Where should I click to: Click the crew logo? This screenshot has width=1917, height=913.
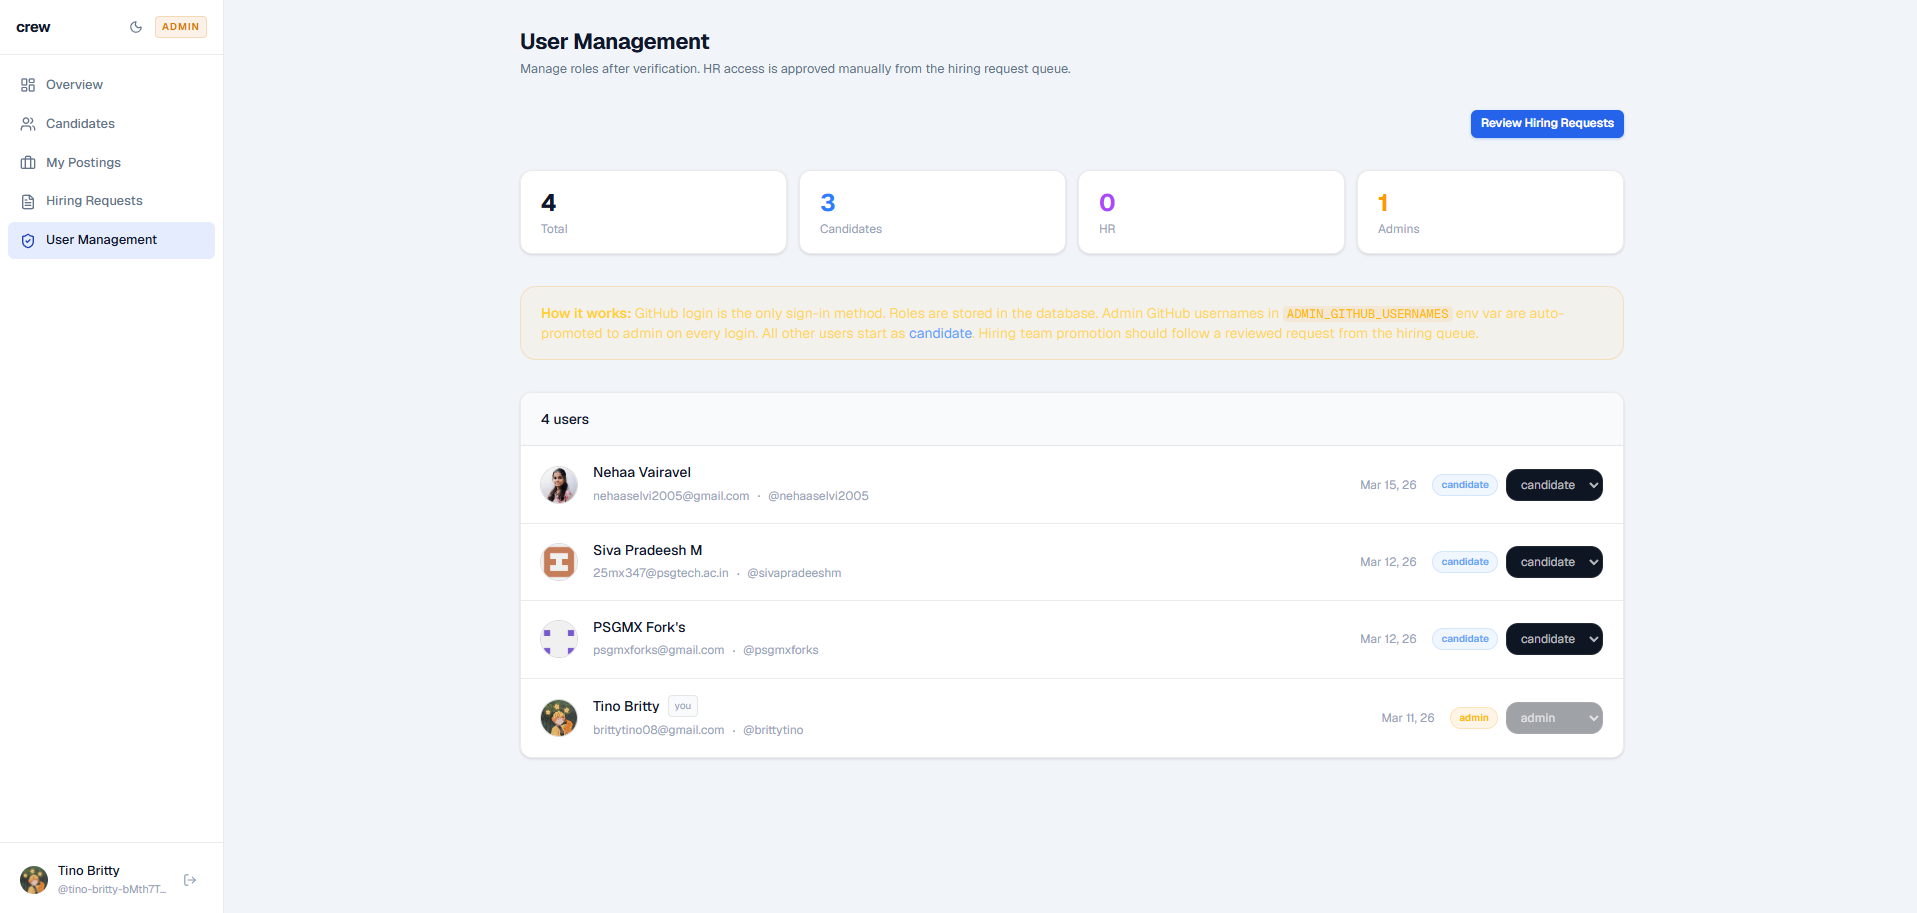pyautogui.click(x=33, y=27)
